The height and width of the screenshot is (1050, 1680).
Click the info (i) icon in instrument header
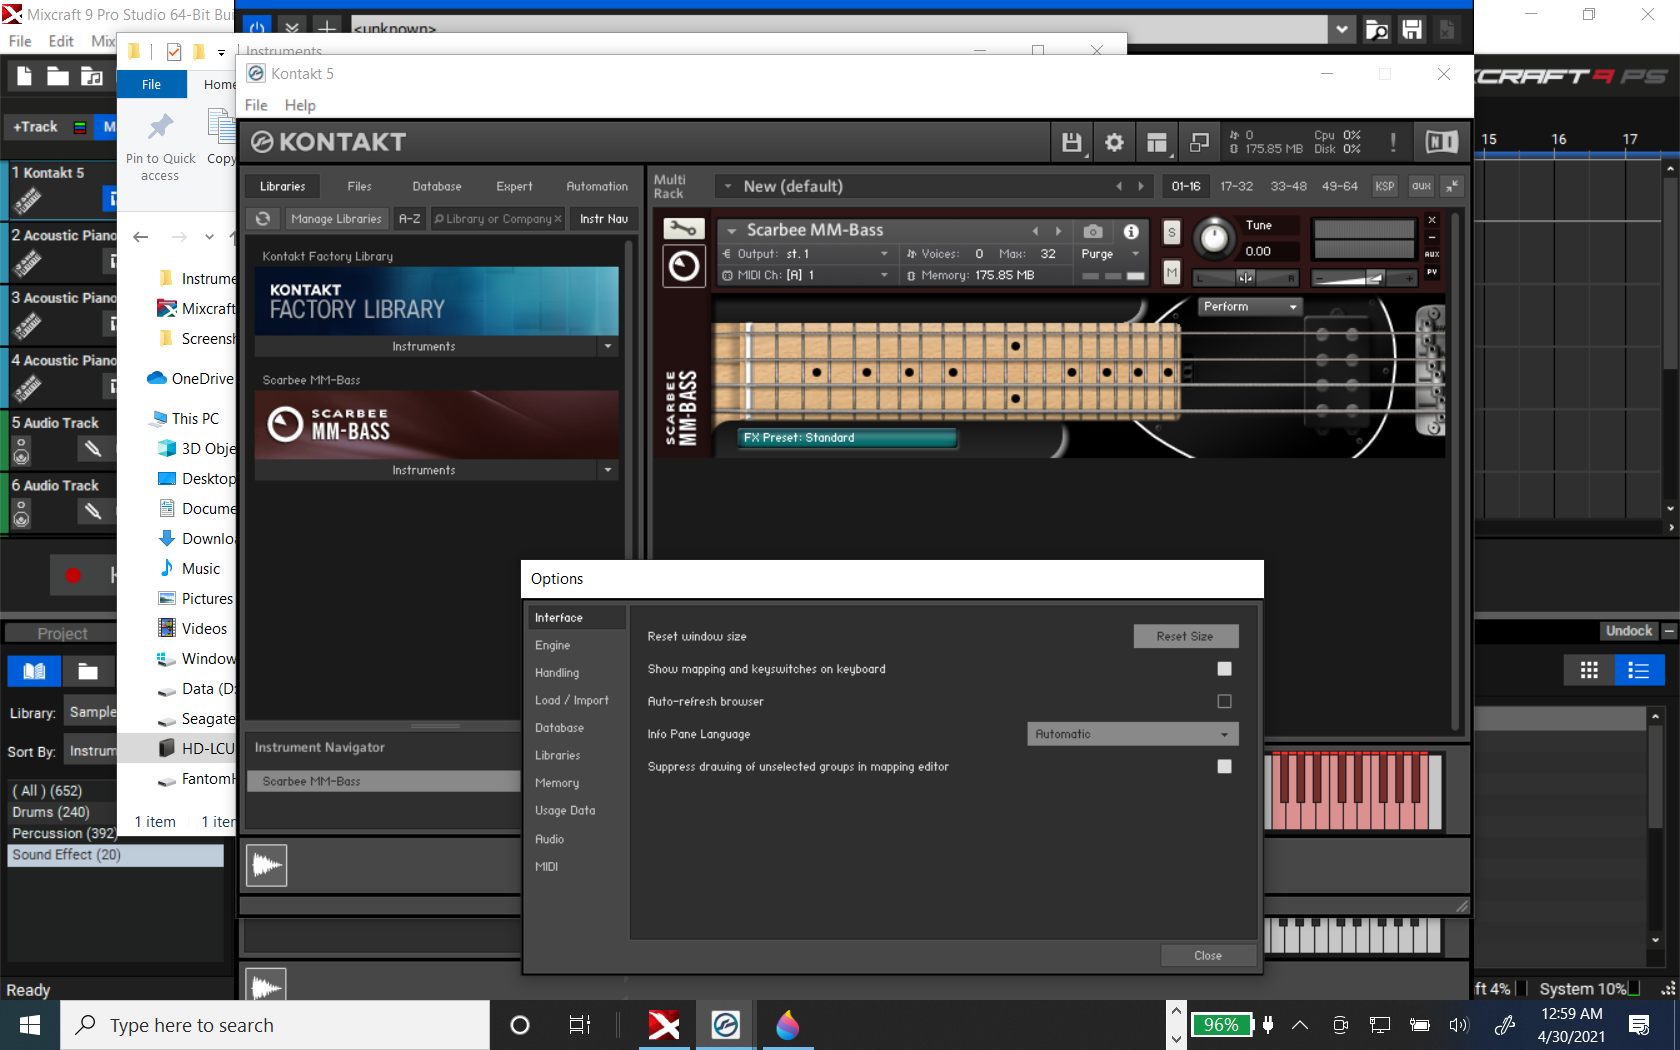pyautogui.click(x=1131, y=231)
